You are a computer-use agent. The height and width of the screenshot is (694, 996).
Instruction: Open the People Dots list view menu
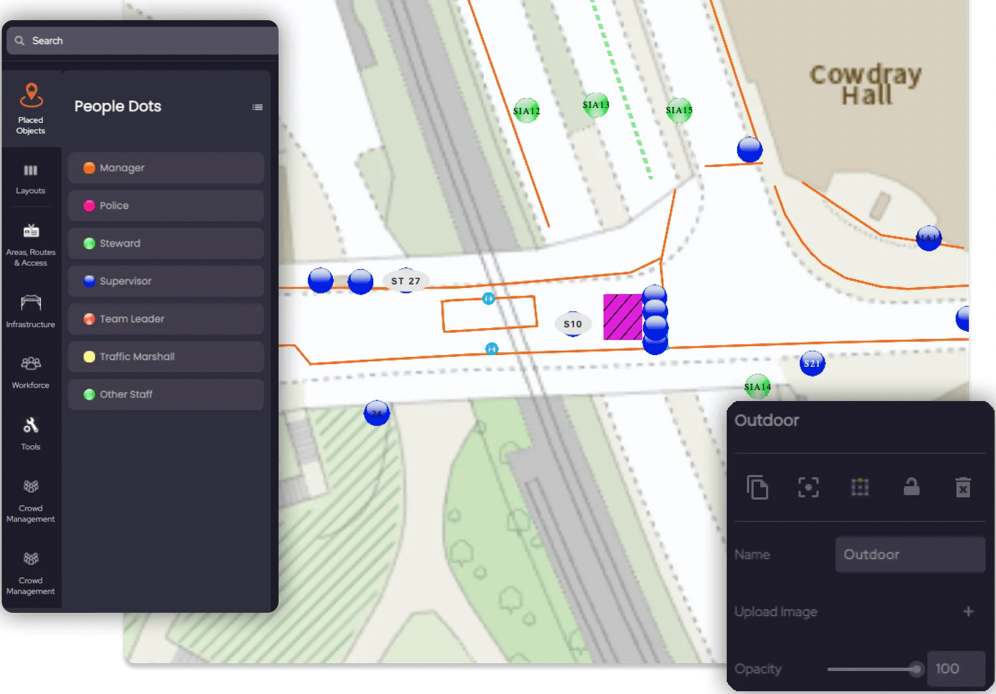pos(257,107)
